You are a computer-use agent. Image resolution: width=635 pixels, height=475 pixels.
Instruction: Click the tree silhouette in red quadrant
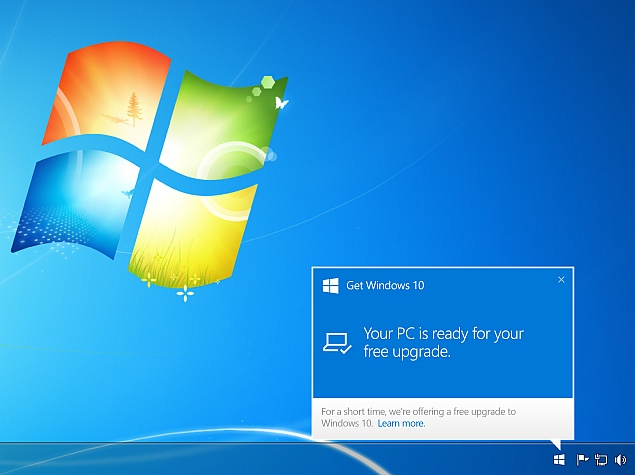(x=132, y=108)
